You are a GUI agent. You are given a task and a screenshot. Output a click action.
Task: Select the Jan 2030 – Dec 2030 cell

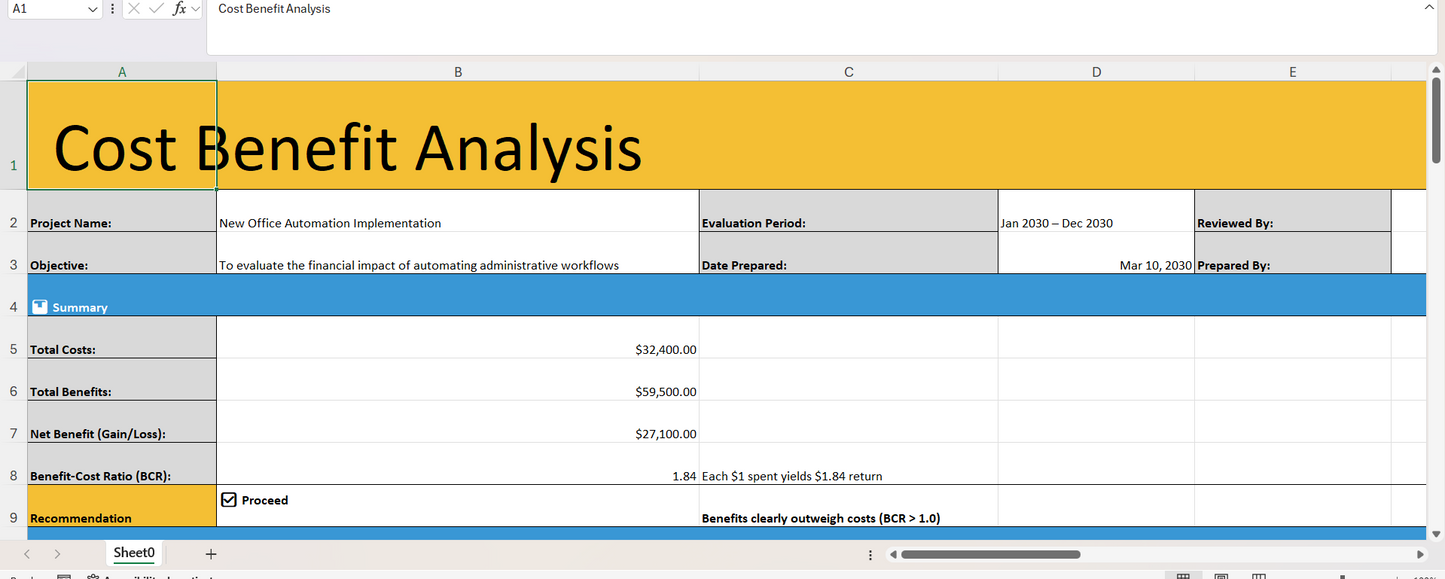click(1096, 211)
